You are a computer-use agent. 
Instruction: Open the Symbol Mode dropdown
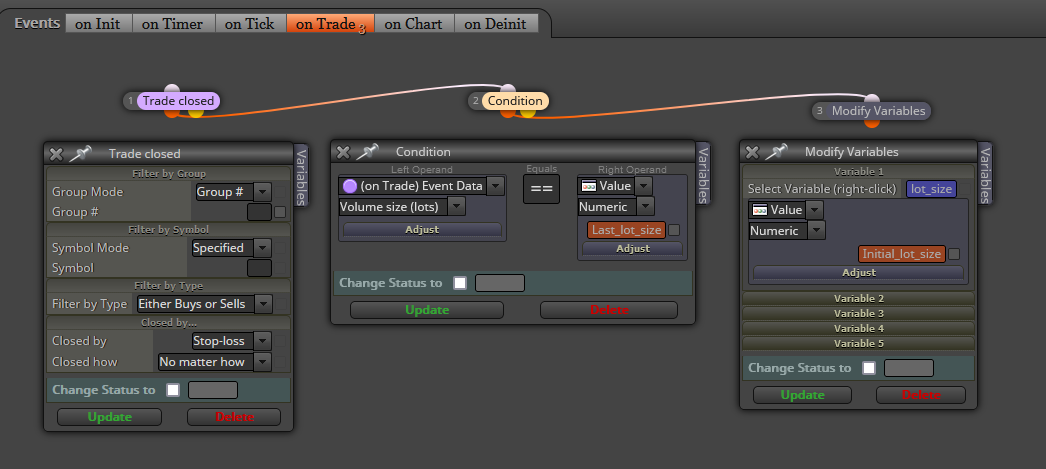coord(231,248)
